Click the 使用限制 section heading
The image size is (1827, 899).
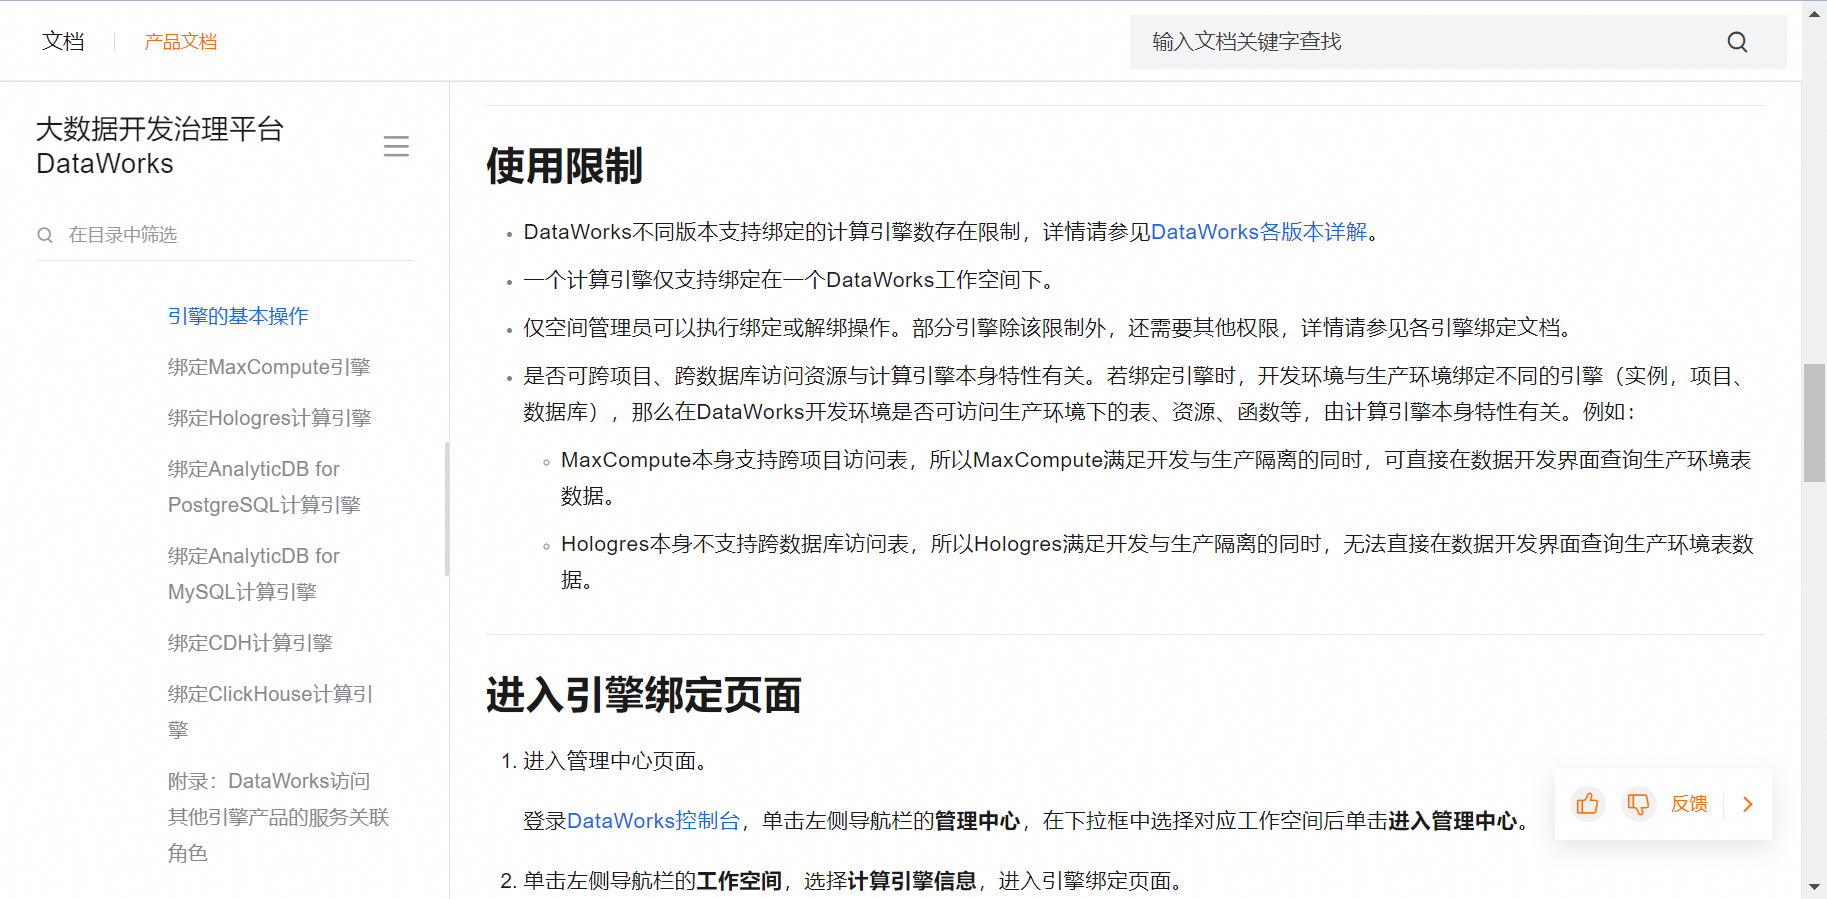click(564, 166)
